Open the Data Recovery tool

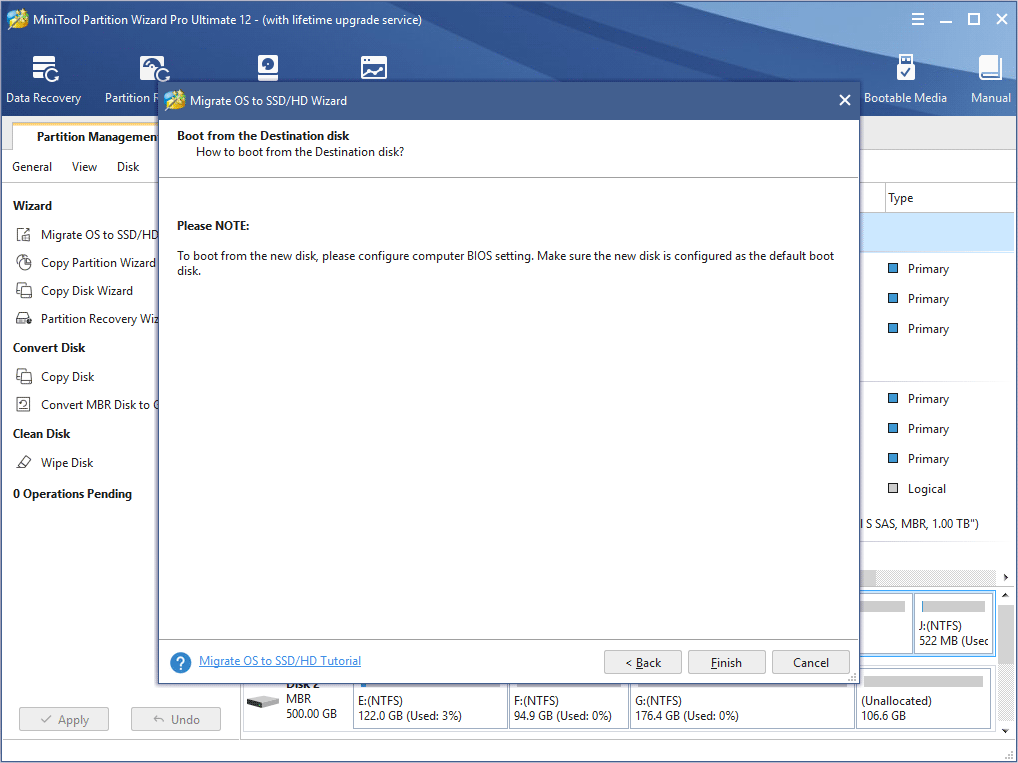[44, 78]
